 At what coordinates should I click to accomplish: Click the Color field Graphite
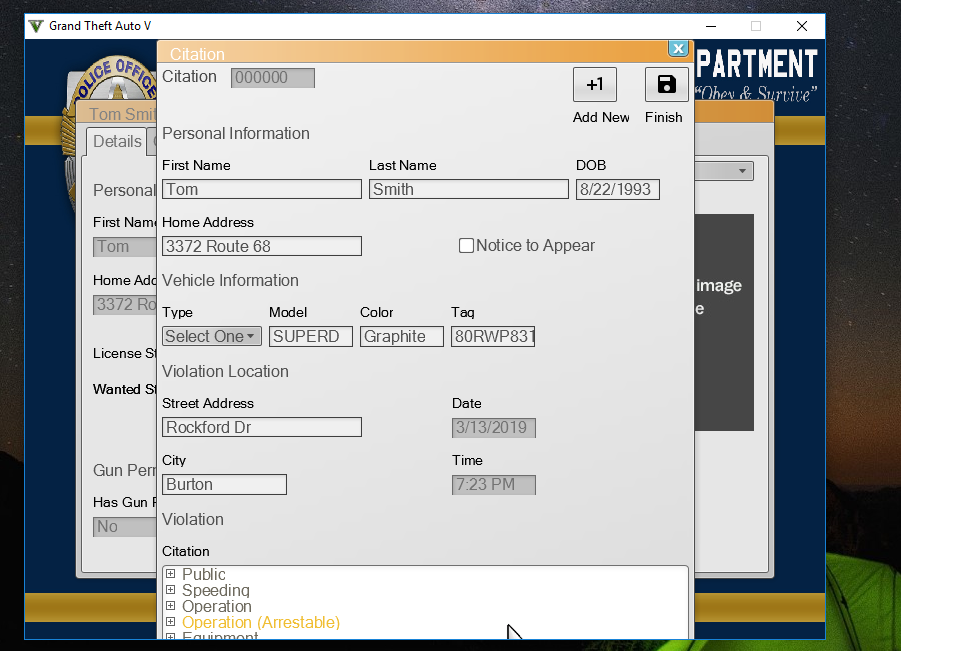(x=402, y=336)
